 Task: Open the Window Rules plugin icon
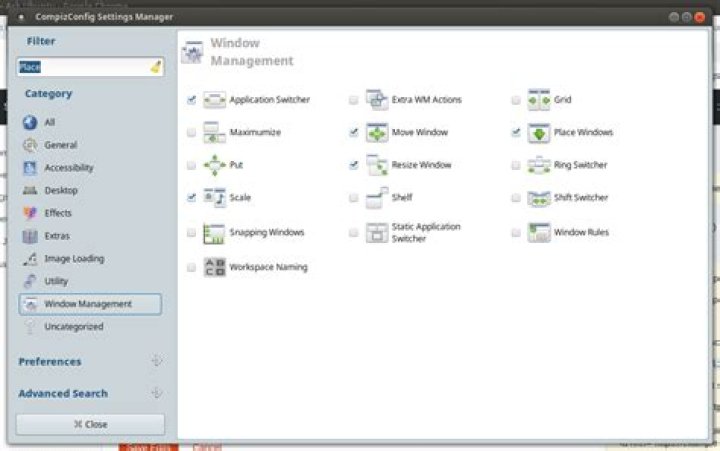[x=539, y=233]
